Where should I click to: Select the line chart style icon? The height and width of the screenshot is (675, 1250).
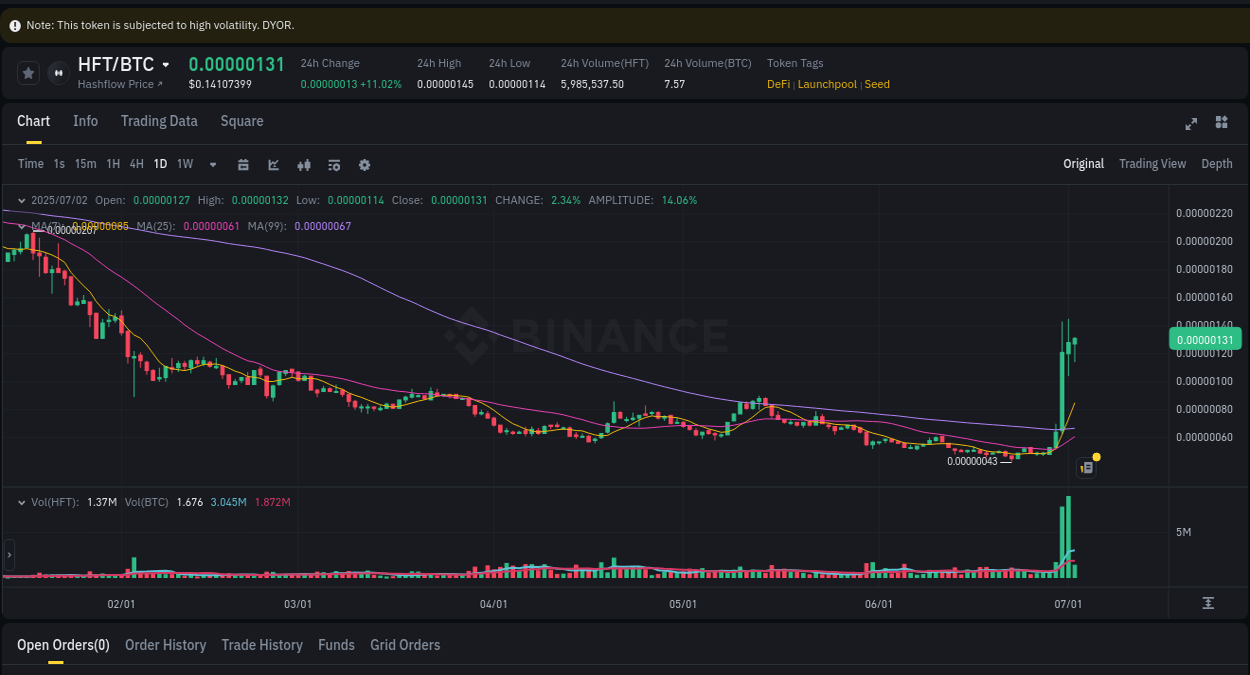pos(273,164)
